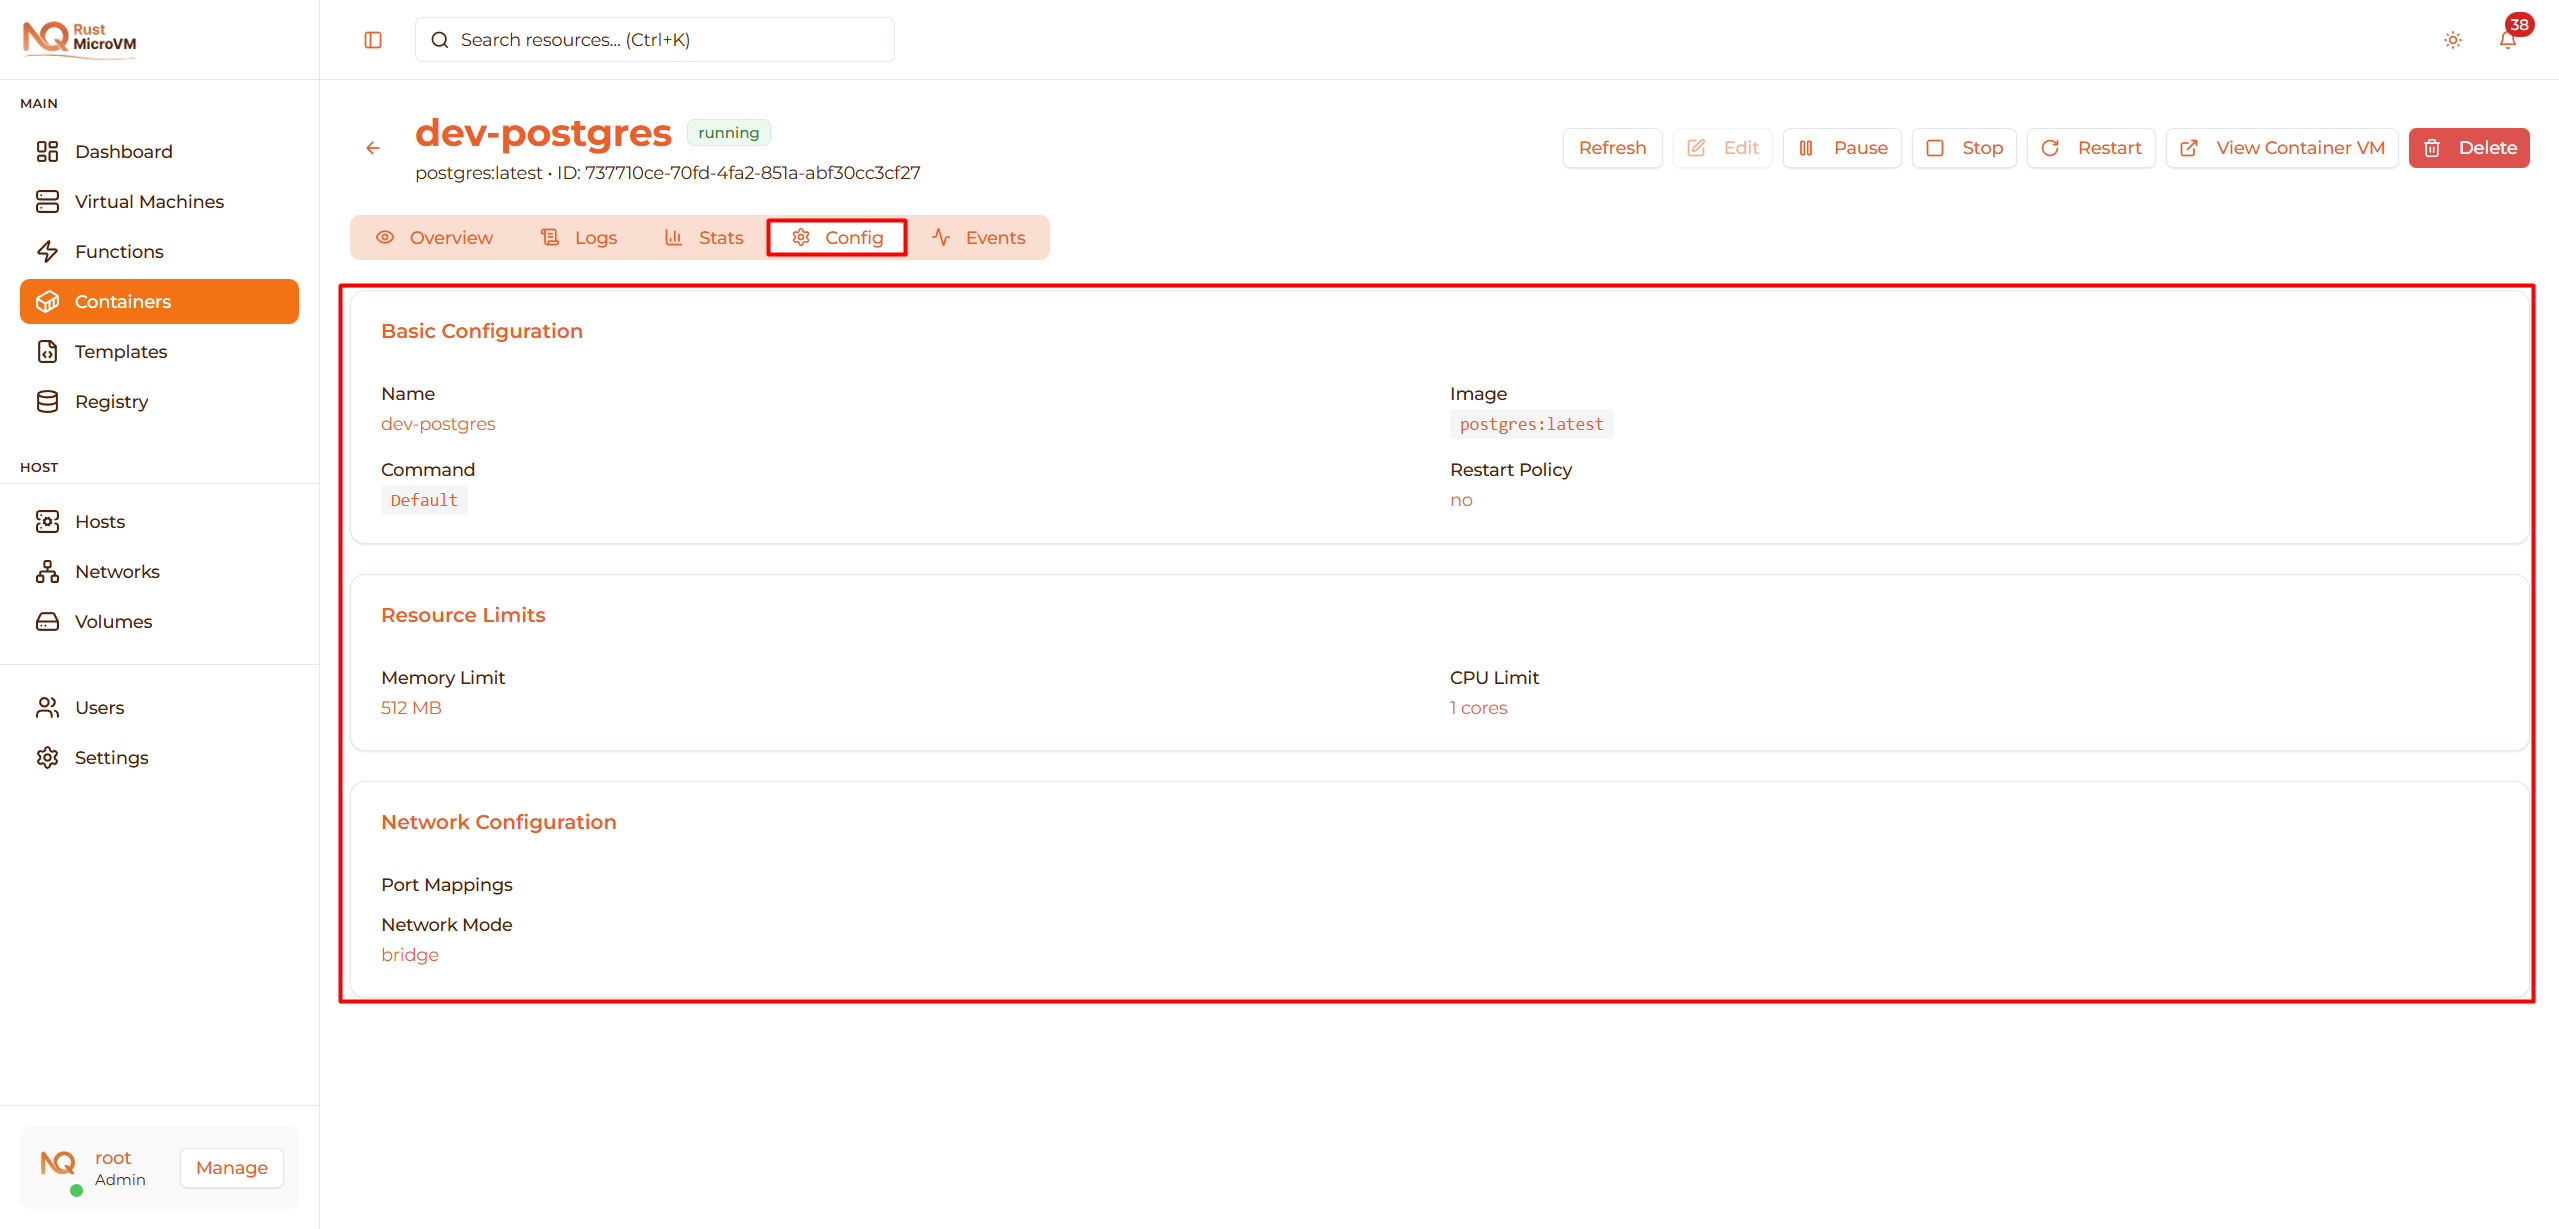Toggle the light/dark theme
Image resolution: width=2559 pixels, height=1229 pixels.
coord(2452,39)
